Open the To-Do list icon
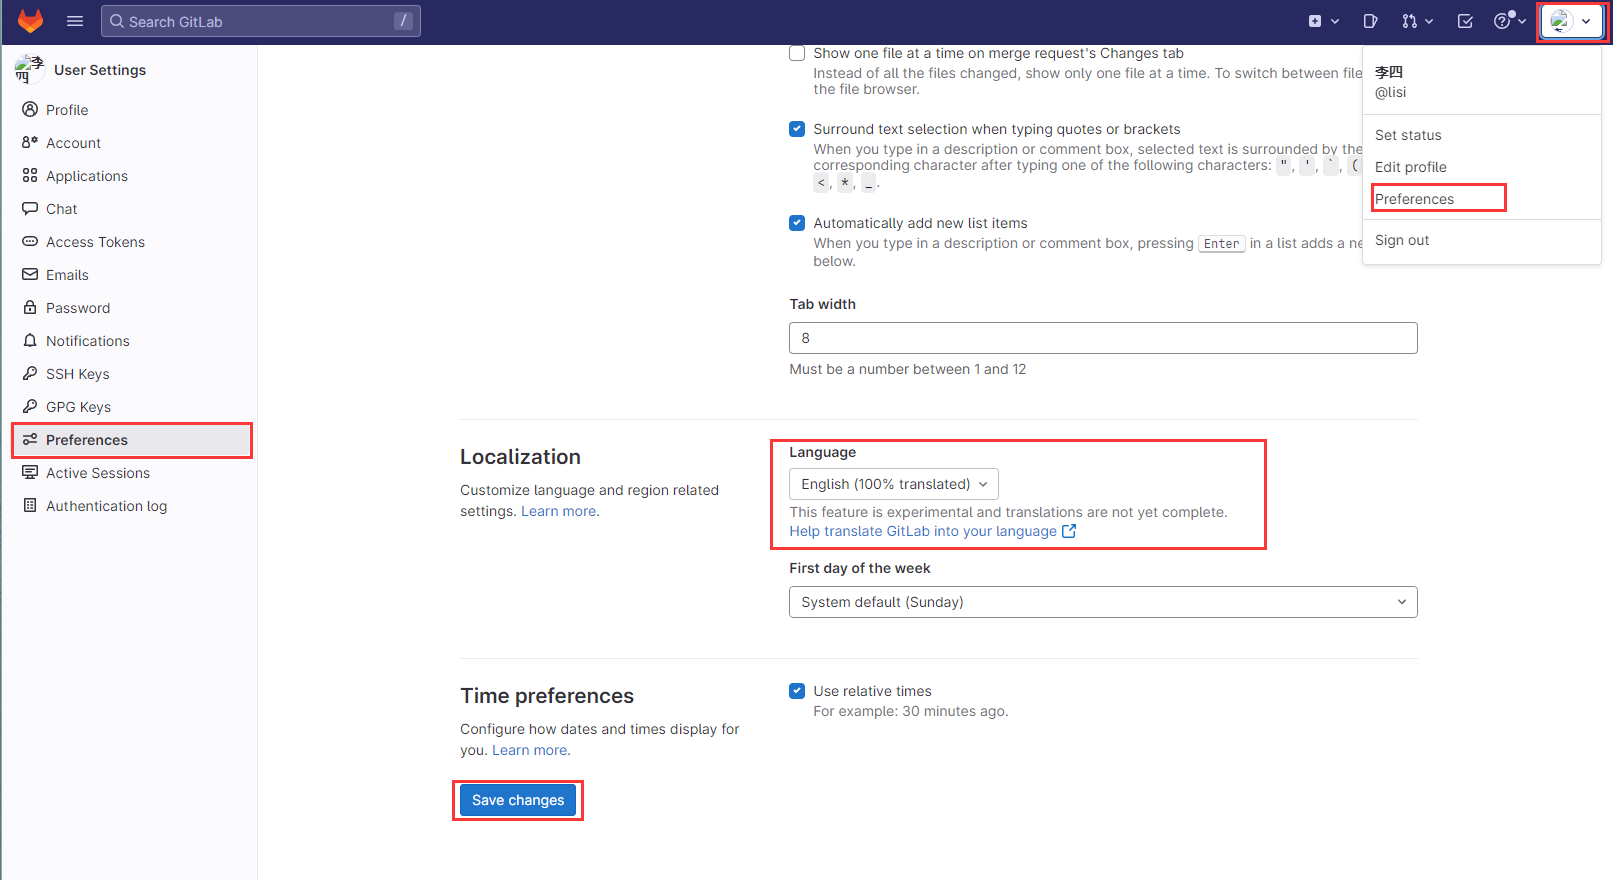Screen dimensions: 1613x880 click(x=1465, y=21)
